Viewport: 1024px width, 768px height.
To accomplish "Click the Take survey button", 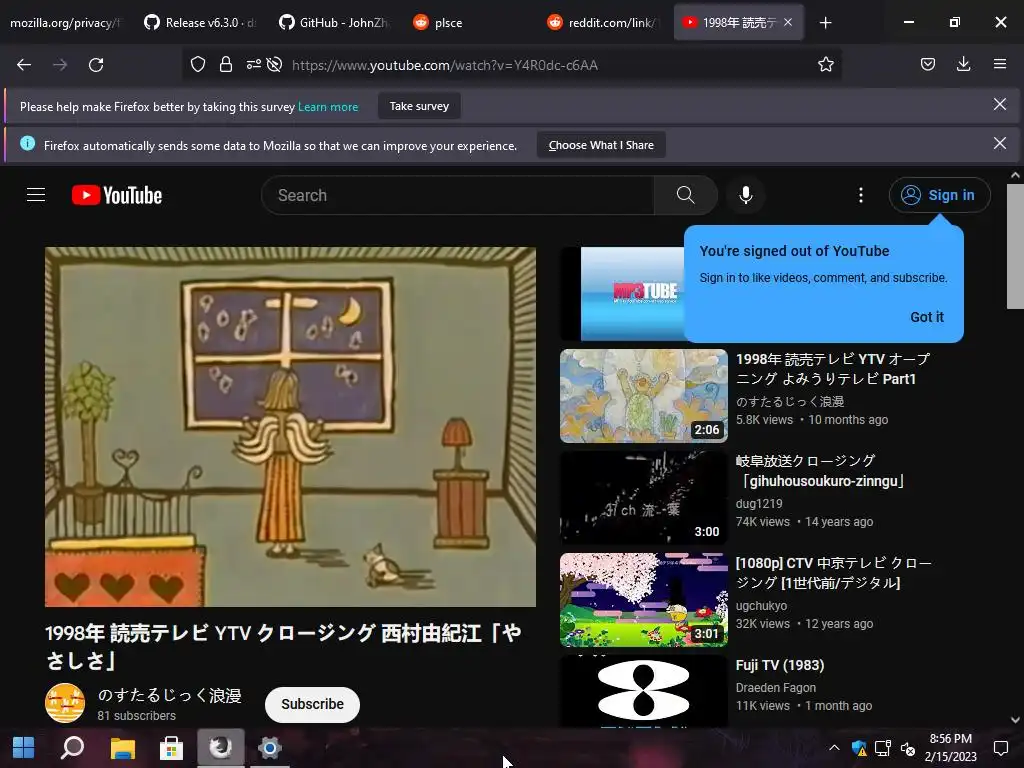I will (419, 106).
